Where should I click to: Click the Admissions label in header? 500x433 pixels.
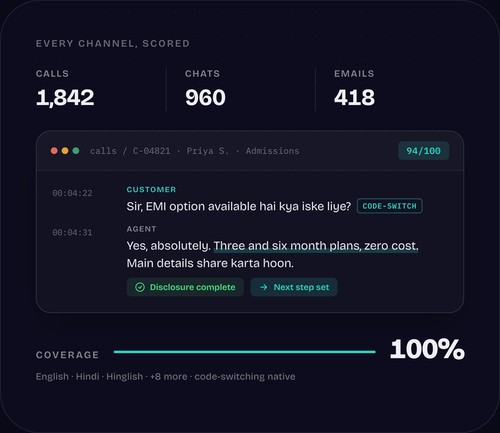(272, 151)
